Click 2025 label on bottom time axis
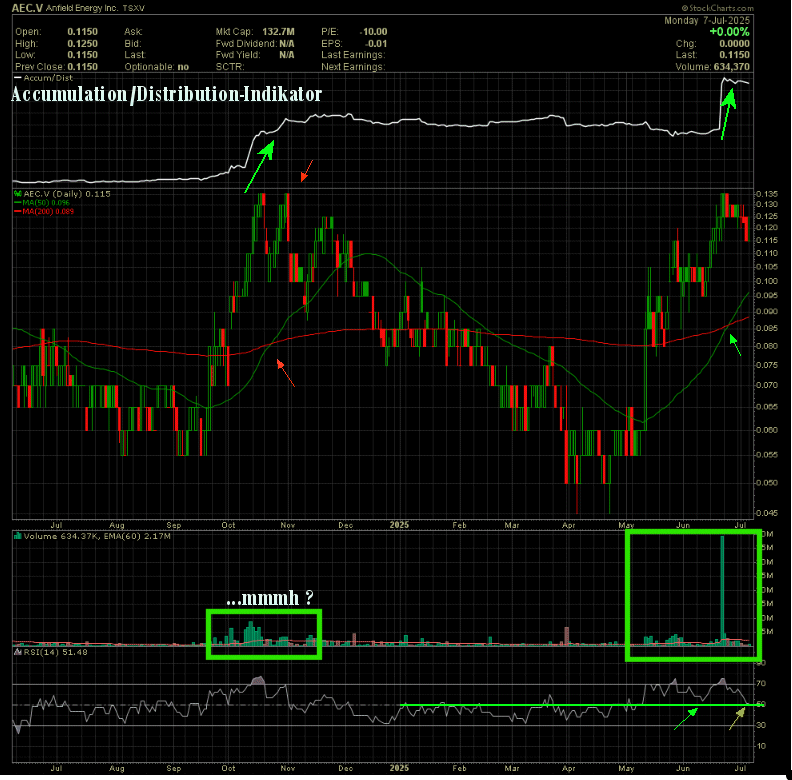792x780 pixels. point(399,768)
